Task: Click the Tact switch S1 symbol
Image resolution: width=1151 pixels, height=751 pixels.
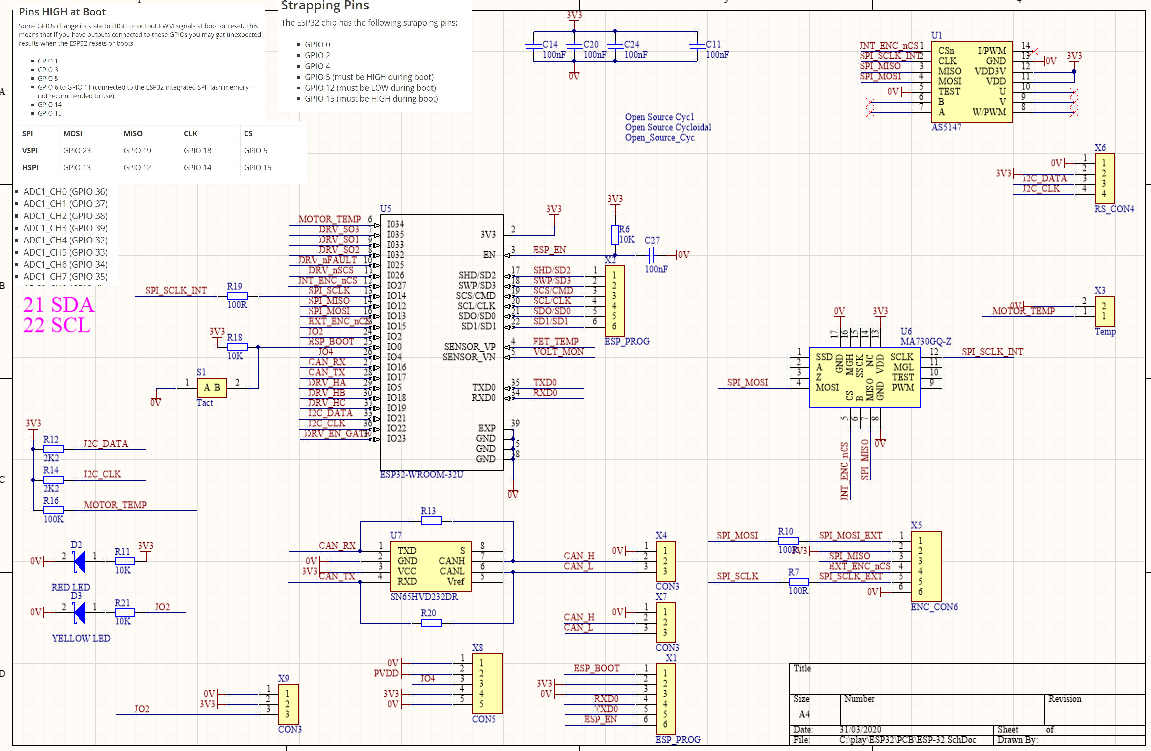Action: 212,388
